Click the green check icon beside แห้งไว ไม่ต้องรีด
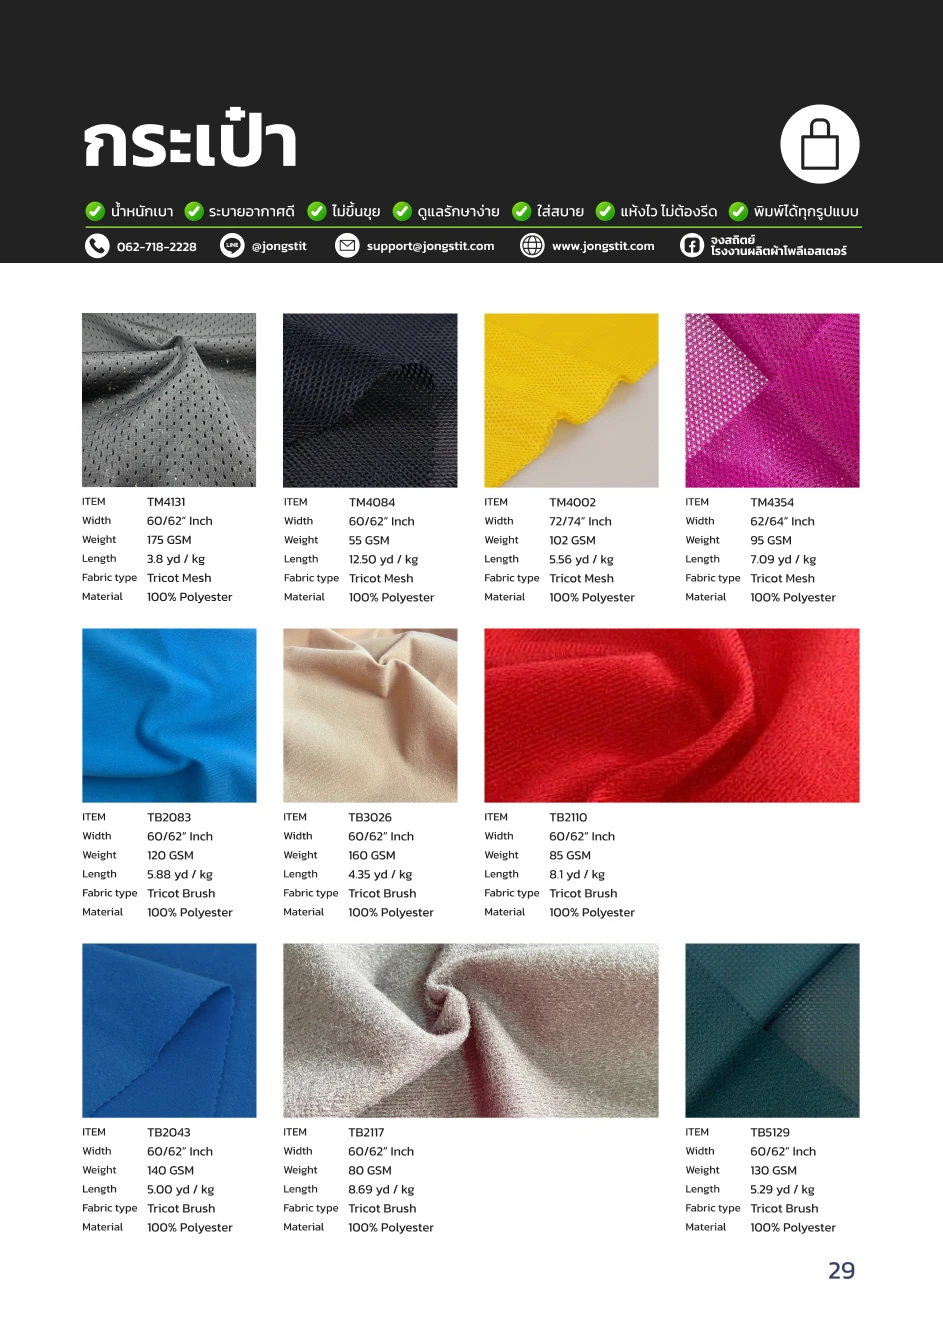Image resolution: width=943 pixels, height=1333 pixels. click(x=605, y=211)
